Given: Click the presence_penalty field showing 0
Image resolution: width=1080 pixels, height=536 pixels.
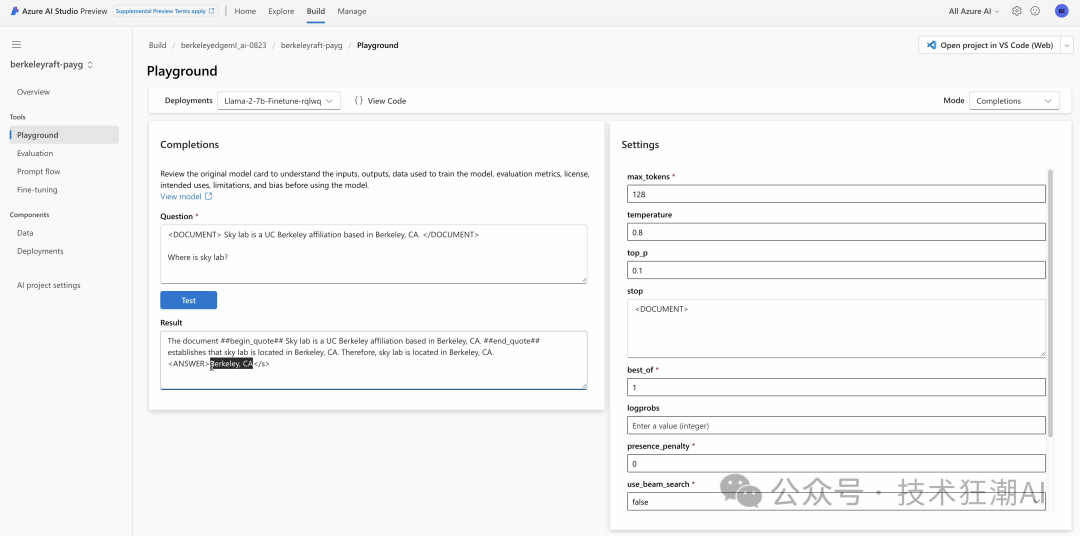Looking at the screenshot, I should click(836, 464).
